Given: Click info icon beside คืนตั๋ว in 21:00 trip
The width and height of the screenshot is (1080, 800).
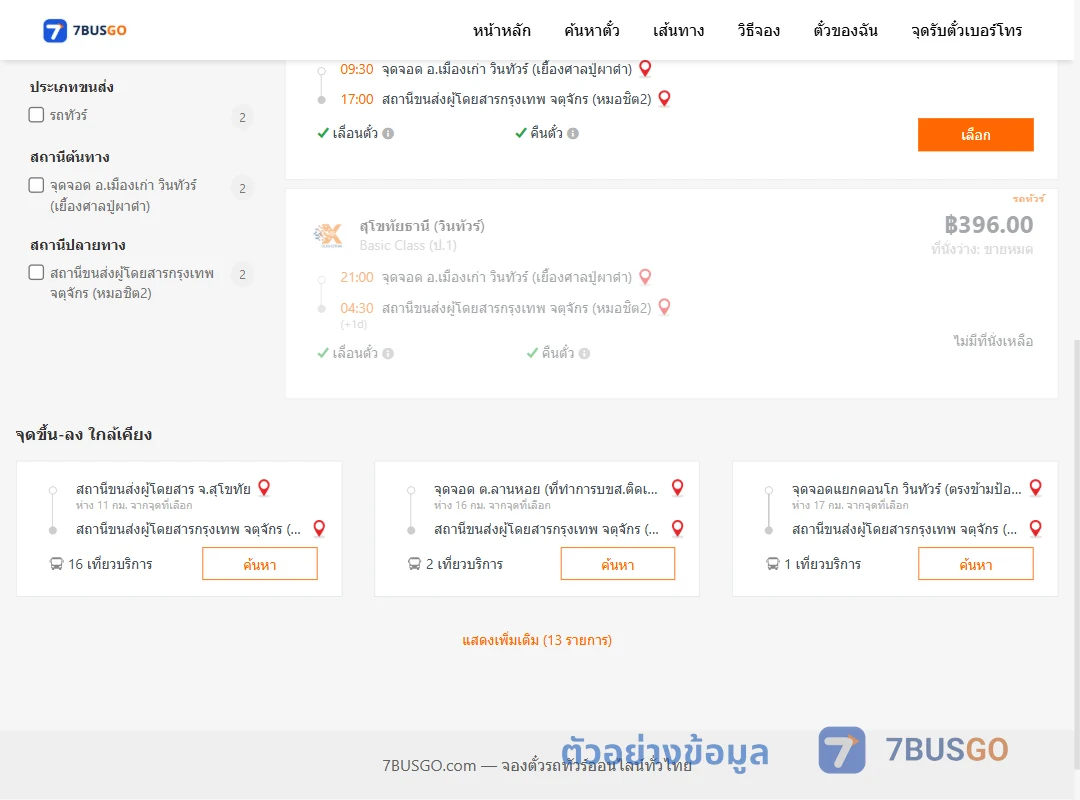Looking at the screenshot, I should (x=585, y=353).
